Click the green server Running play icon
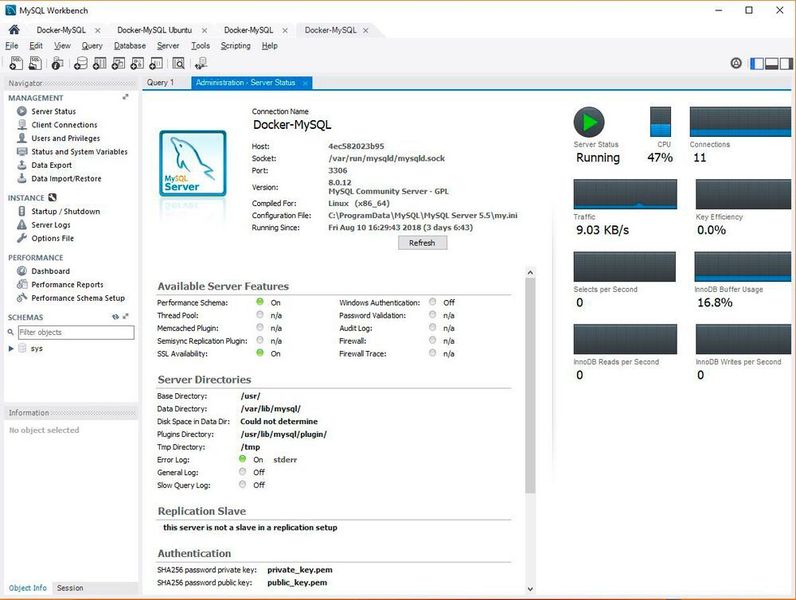 click(589, 122)
